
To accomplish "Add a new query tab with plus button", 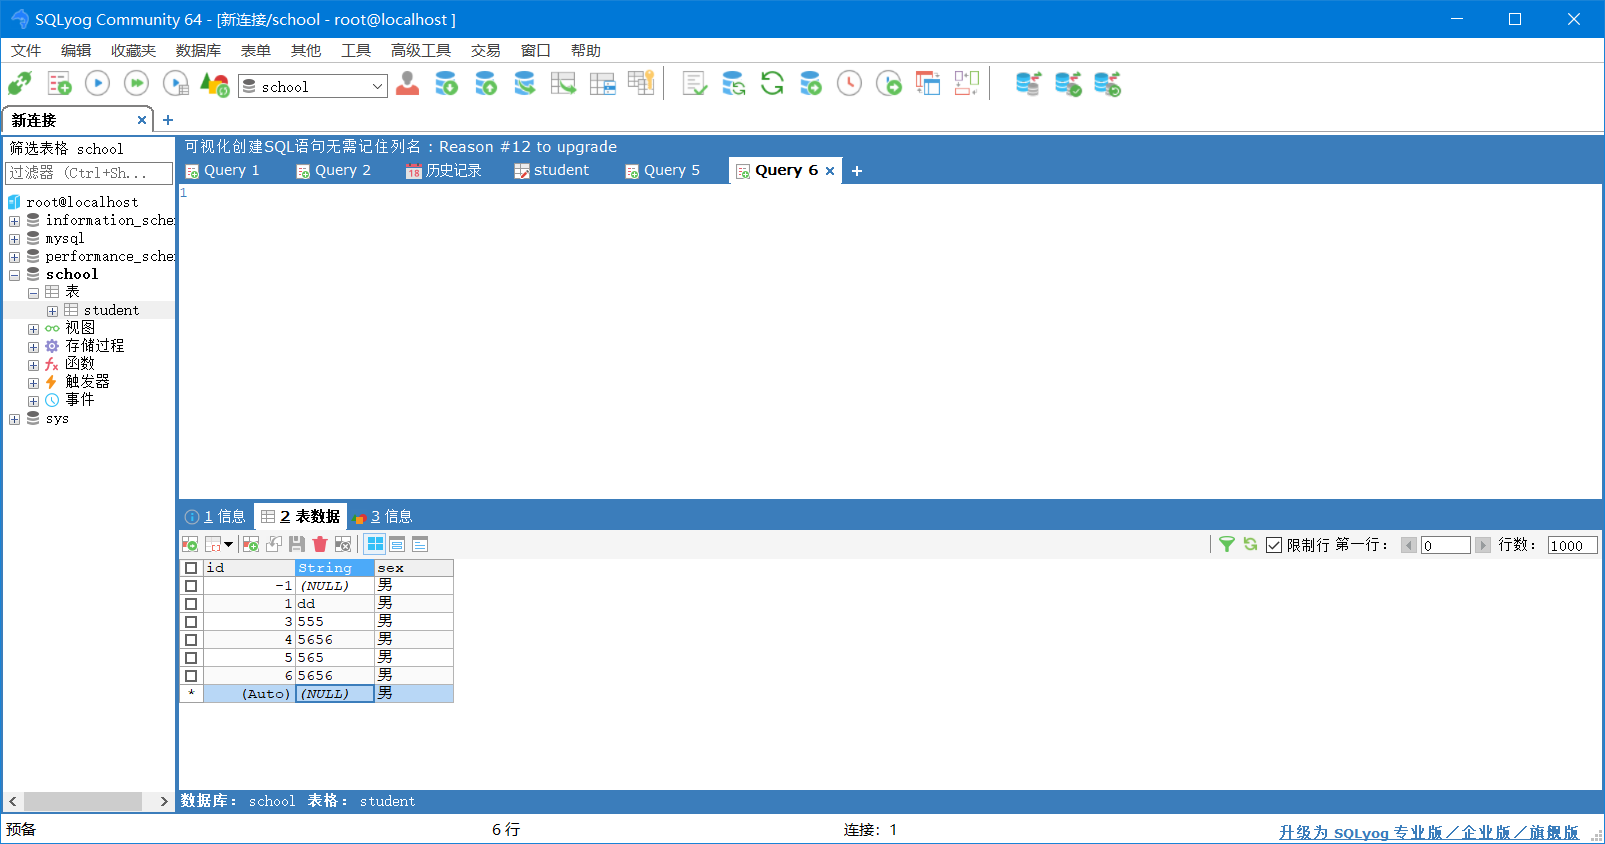I will (x=857, y=171).
